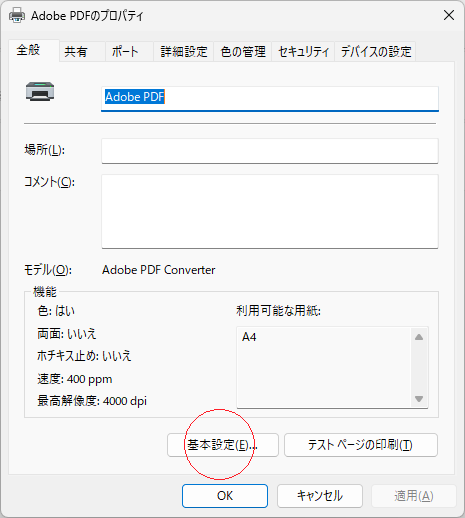
Task: Click inside the コメント comment box
Action: click(270, 211)
